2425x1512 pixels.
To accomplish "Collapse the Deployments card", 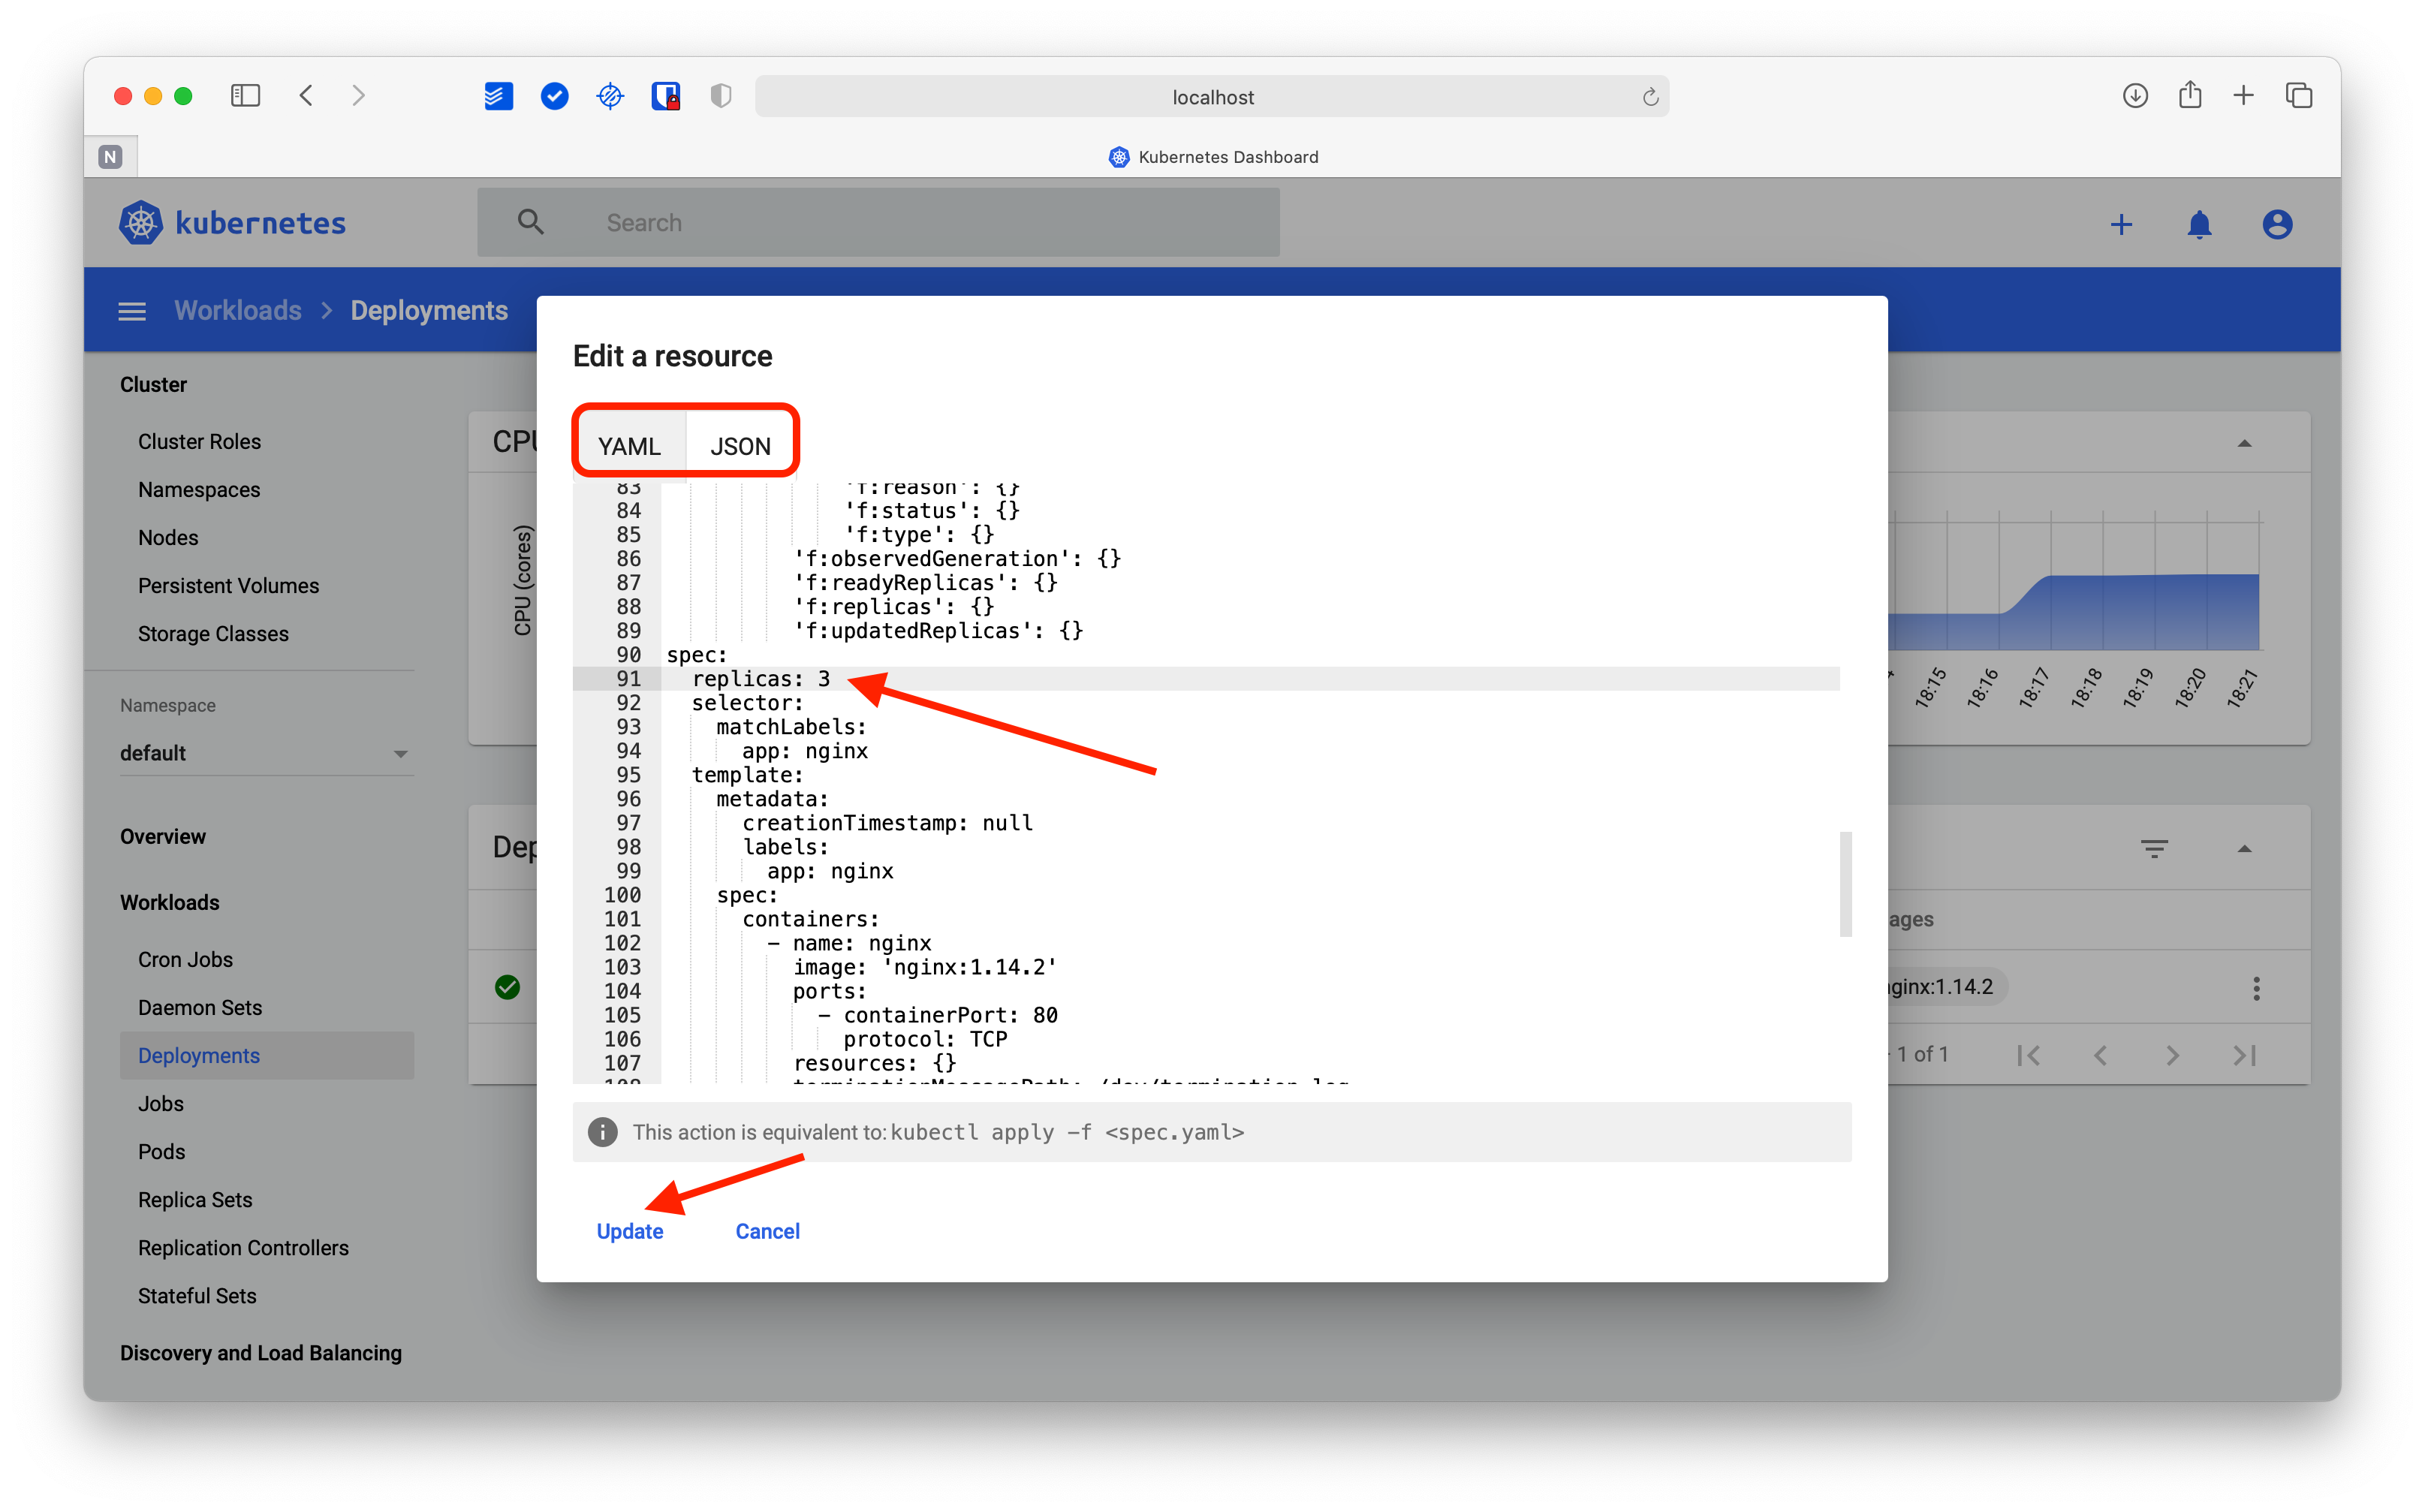I will pyautogui.click(x=2244, y=849).
